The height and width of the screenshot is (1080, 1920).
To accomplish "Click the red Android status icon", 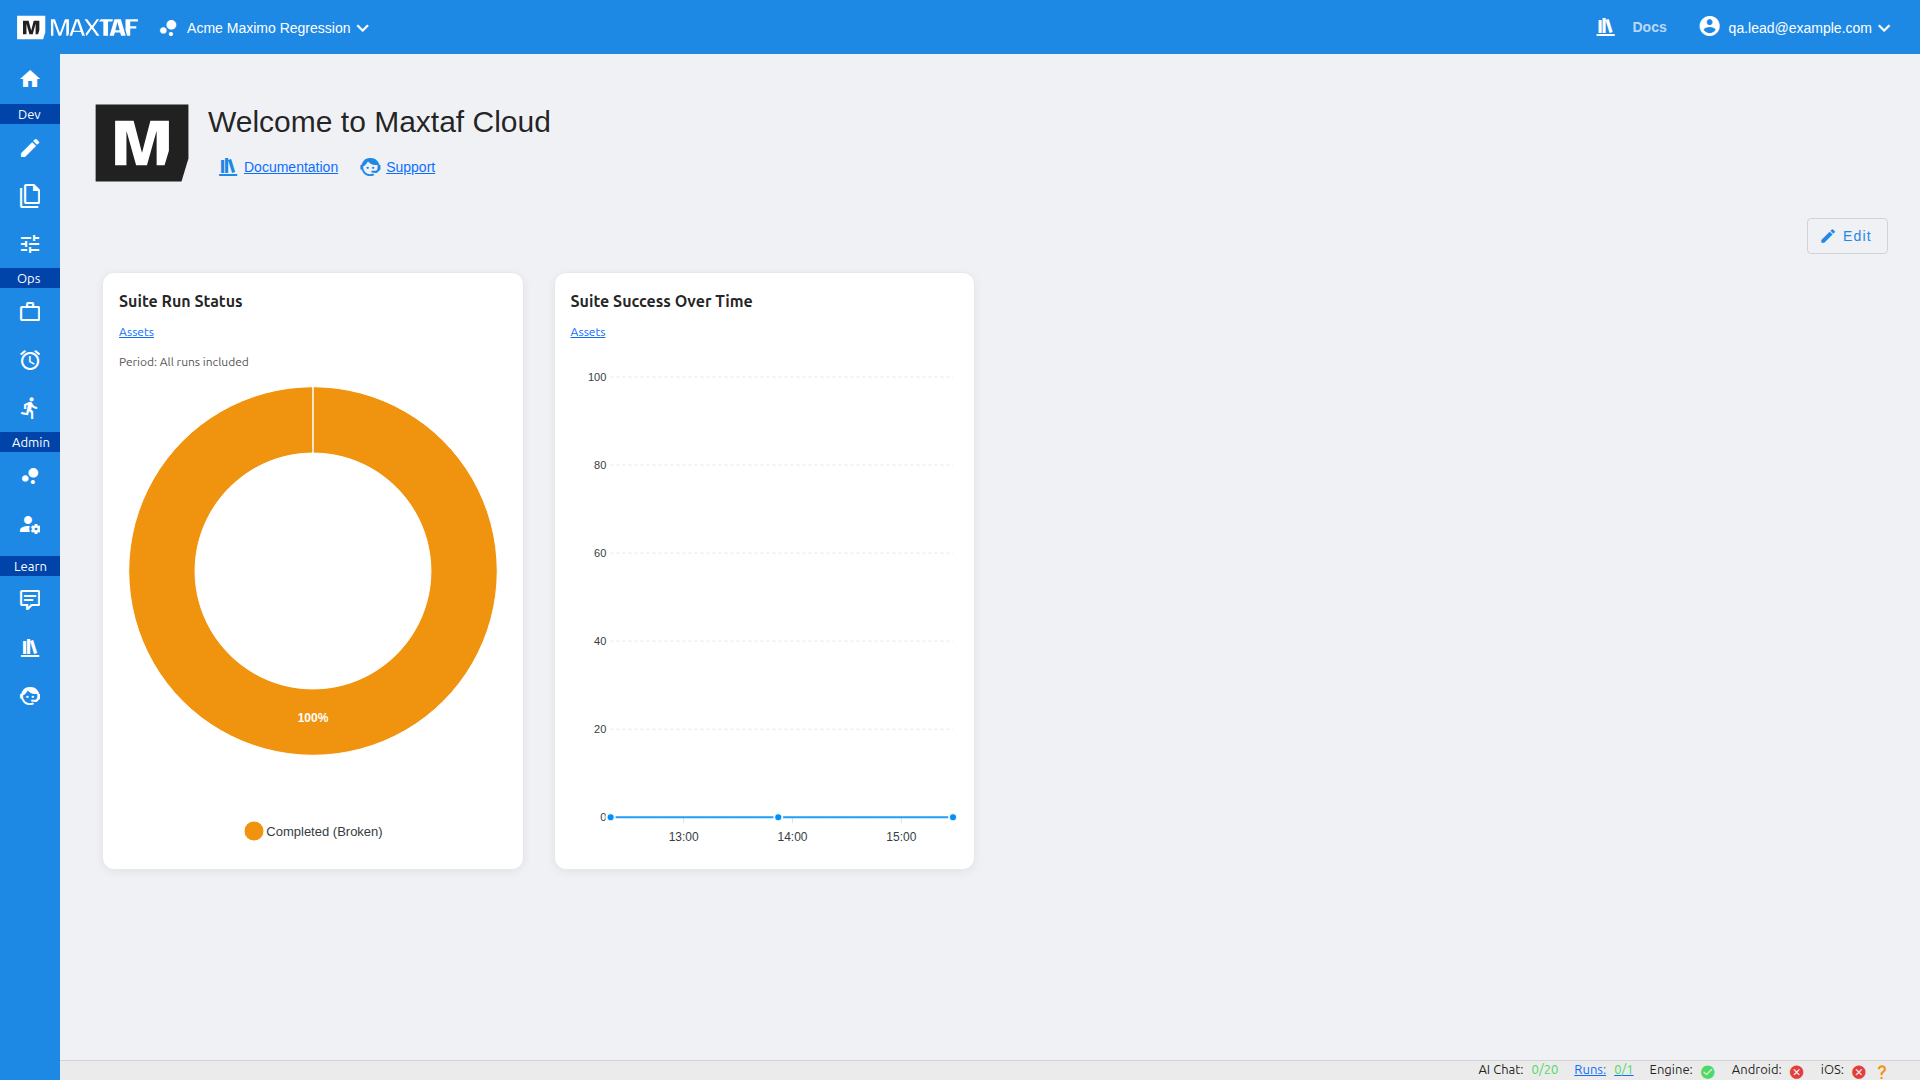I will (x=1796, y=1071).
